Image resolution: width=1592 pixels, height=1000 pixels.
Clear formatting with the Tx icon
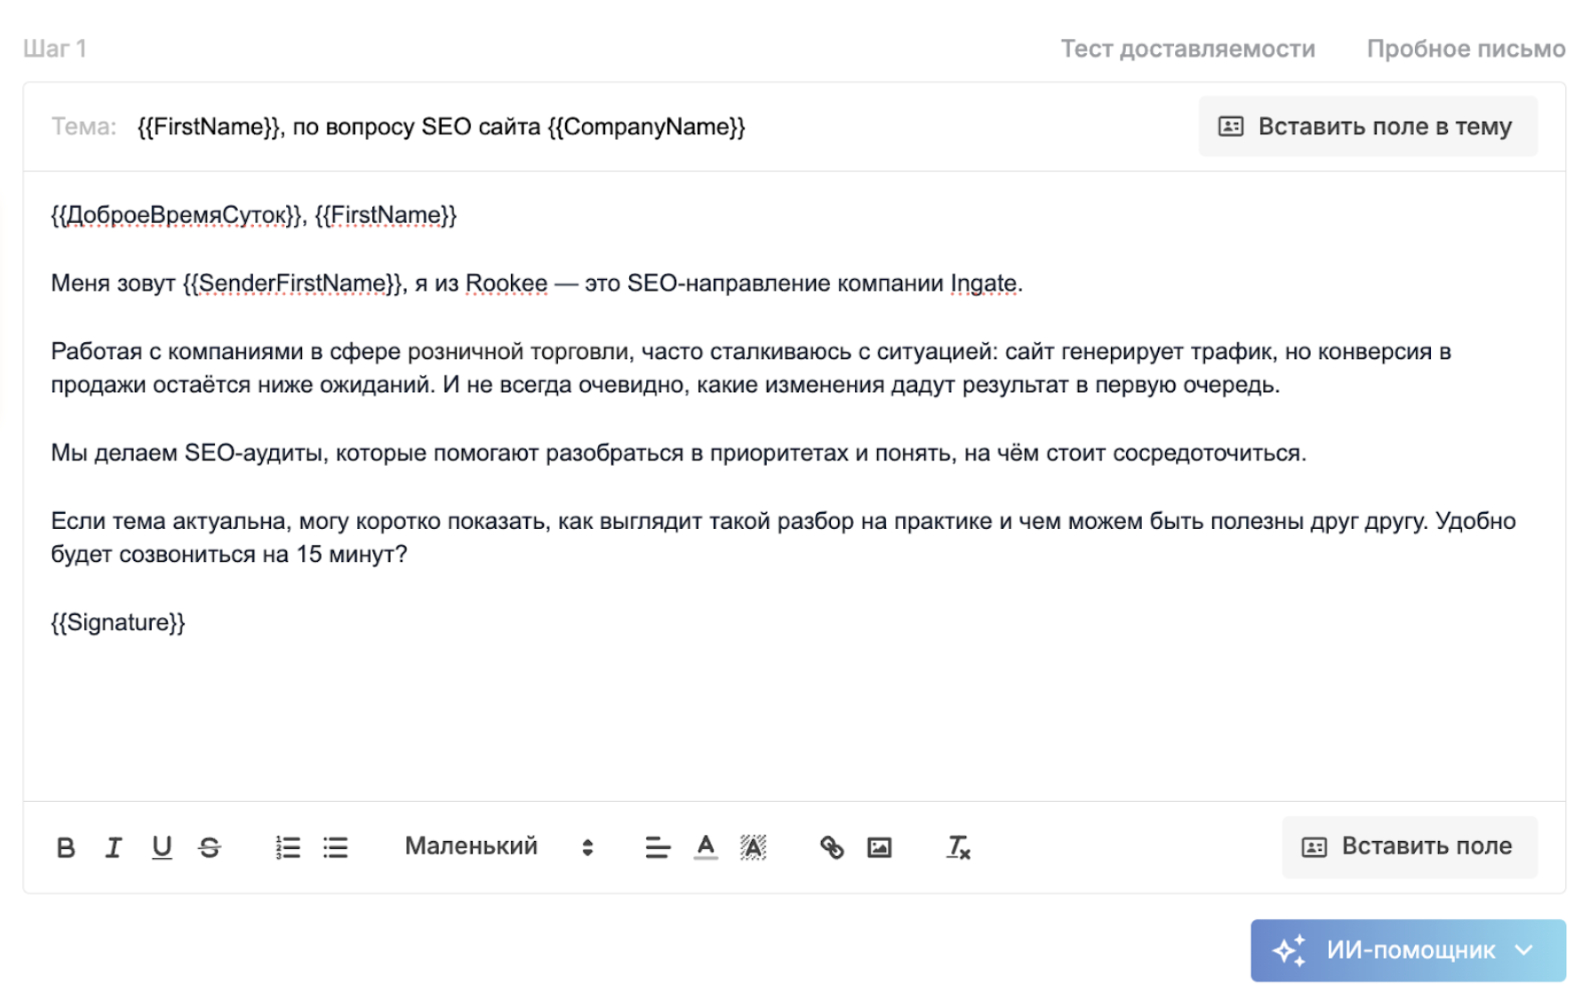tap(956, 847)
